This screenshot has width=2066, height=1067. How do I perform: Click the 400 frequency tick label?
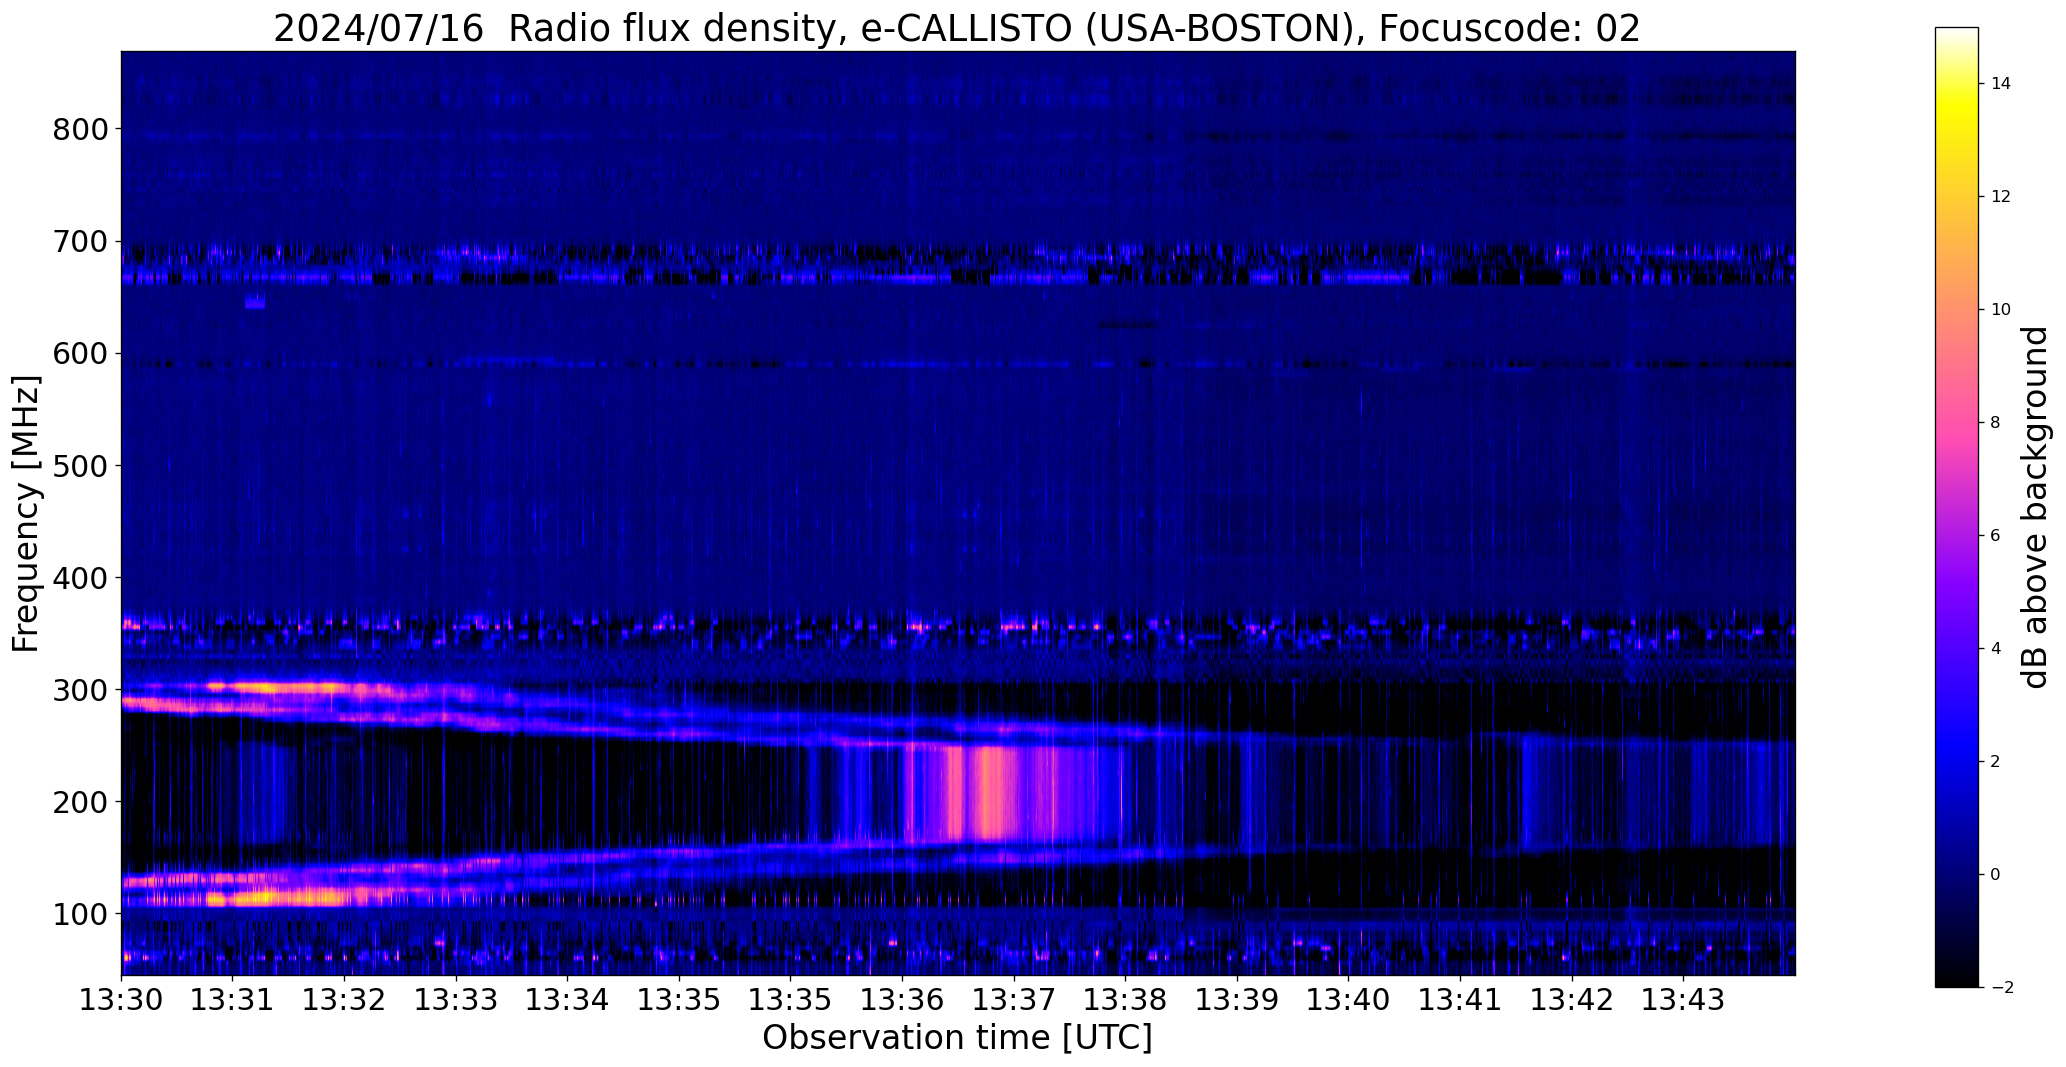79,577
